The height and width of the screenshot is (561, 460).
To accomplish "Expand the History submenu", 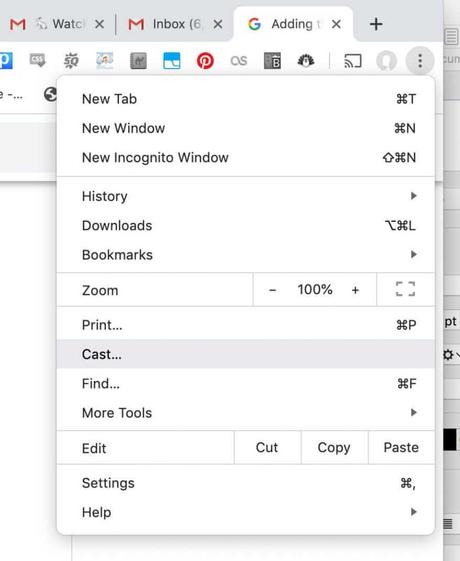I will (x=246, y=196).
